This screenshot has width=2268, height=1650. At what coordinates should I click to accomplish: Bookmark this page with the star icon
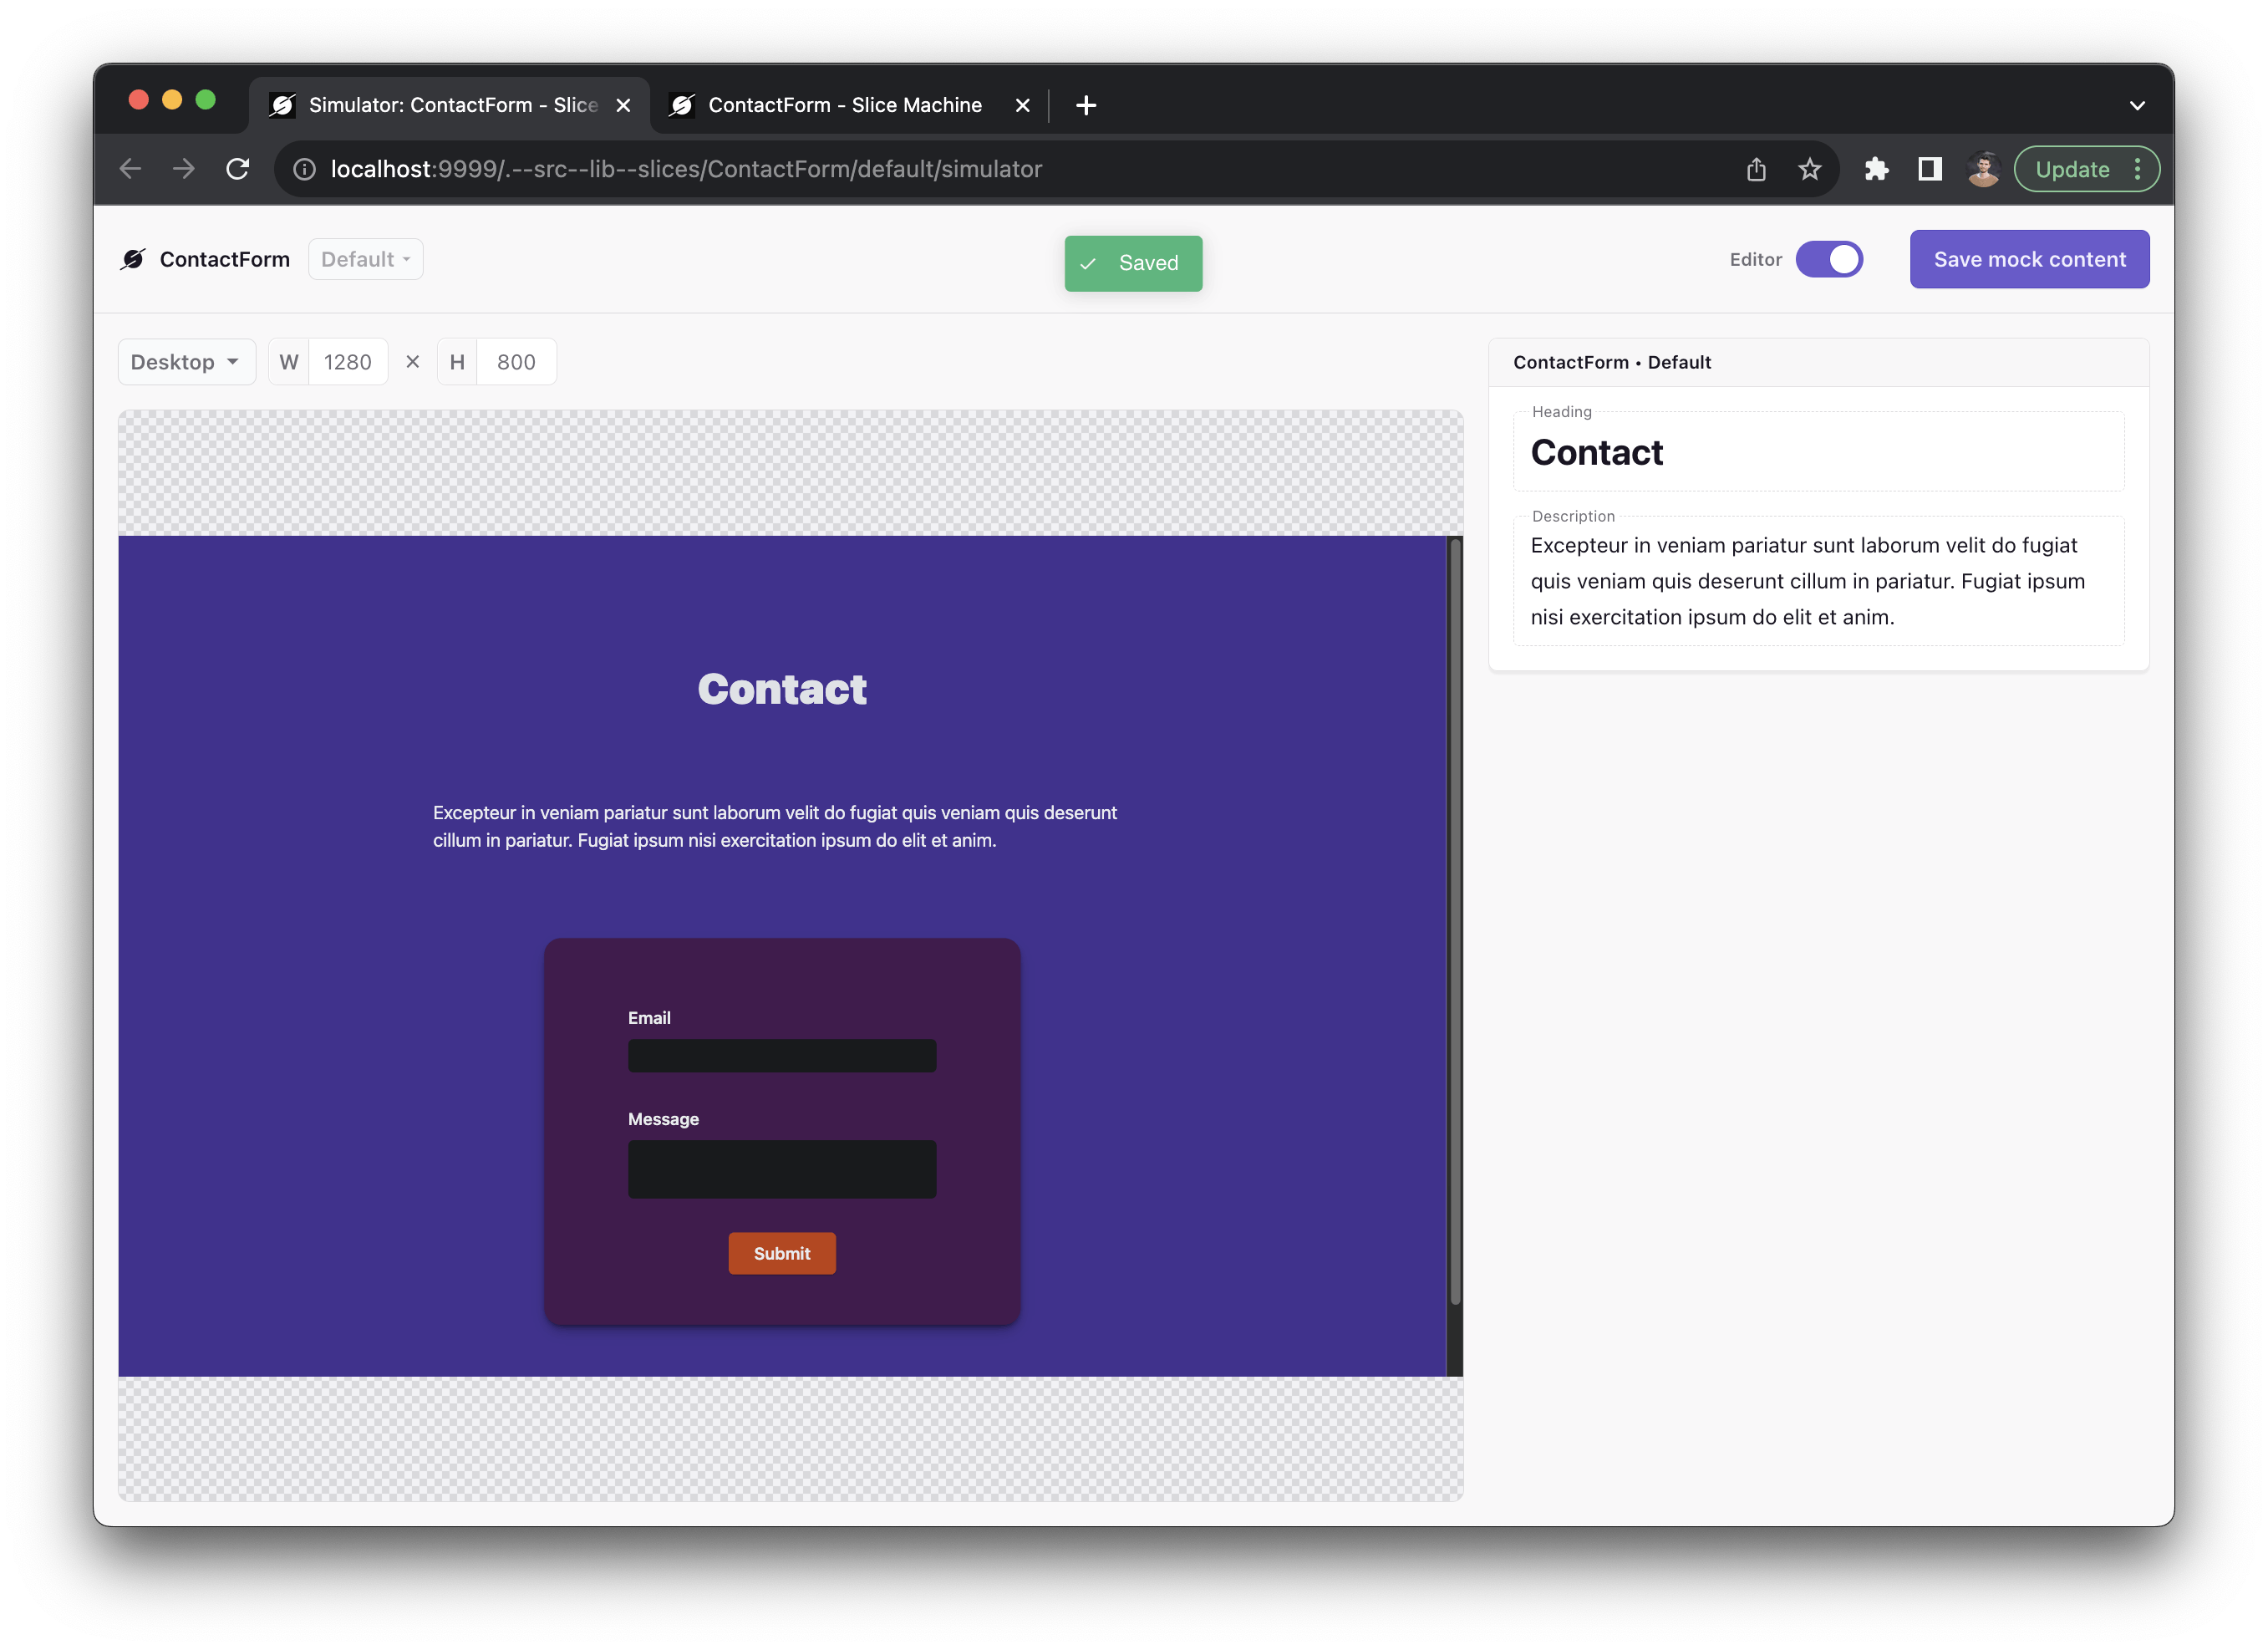[x=1809, y=169]
